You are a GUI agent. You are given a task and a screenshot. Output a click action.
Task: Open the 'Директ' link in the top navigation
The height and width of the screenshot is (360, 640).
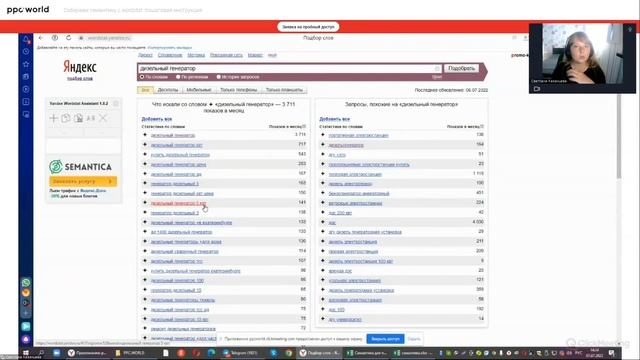[145, 55]
